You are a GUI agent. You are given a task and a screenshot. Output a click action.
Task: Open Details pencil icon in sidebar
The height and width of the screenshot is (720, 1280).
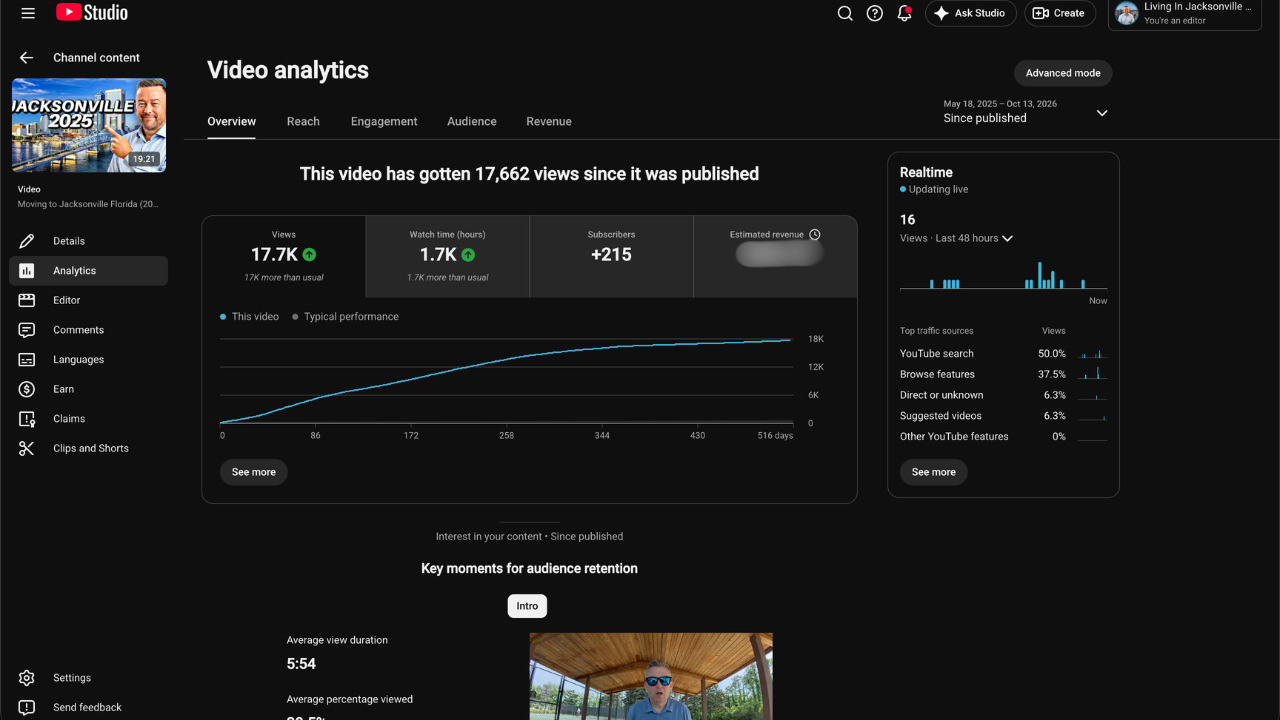(x=27, y=241)
